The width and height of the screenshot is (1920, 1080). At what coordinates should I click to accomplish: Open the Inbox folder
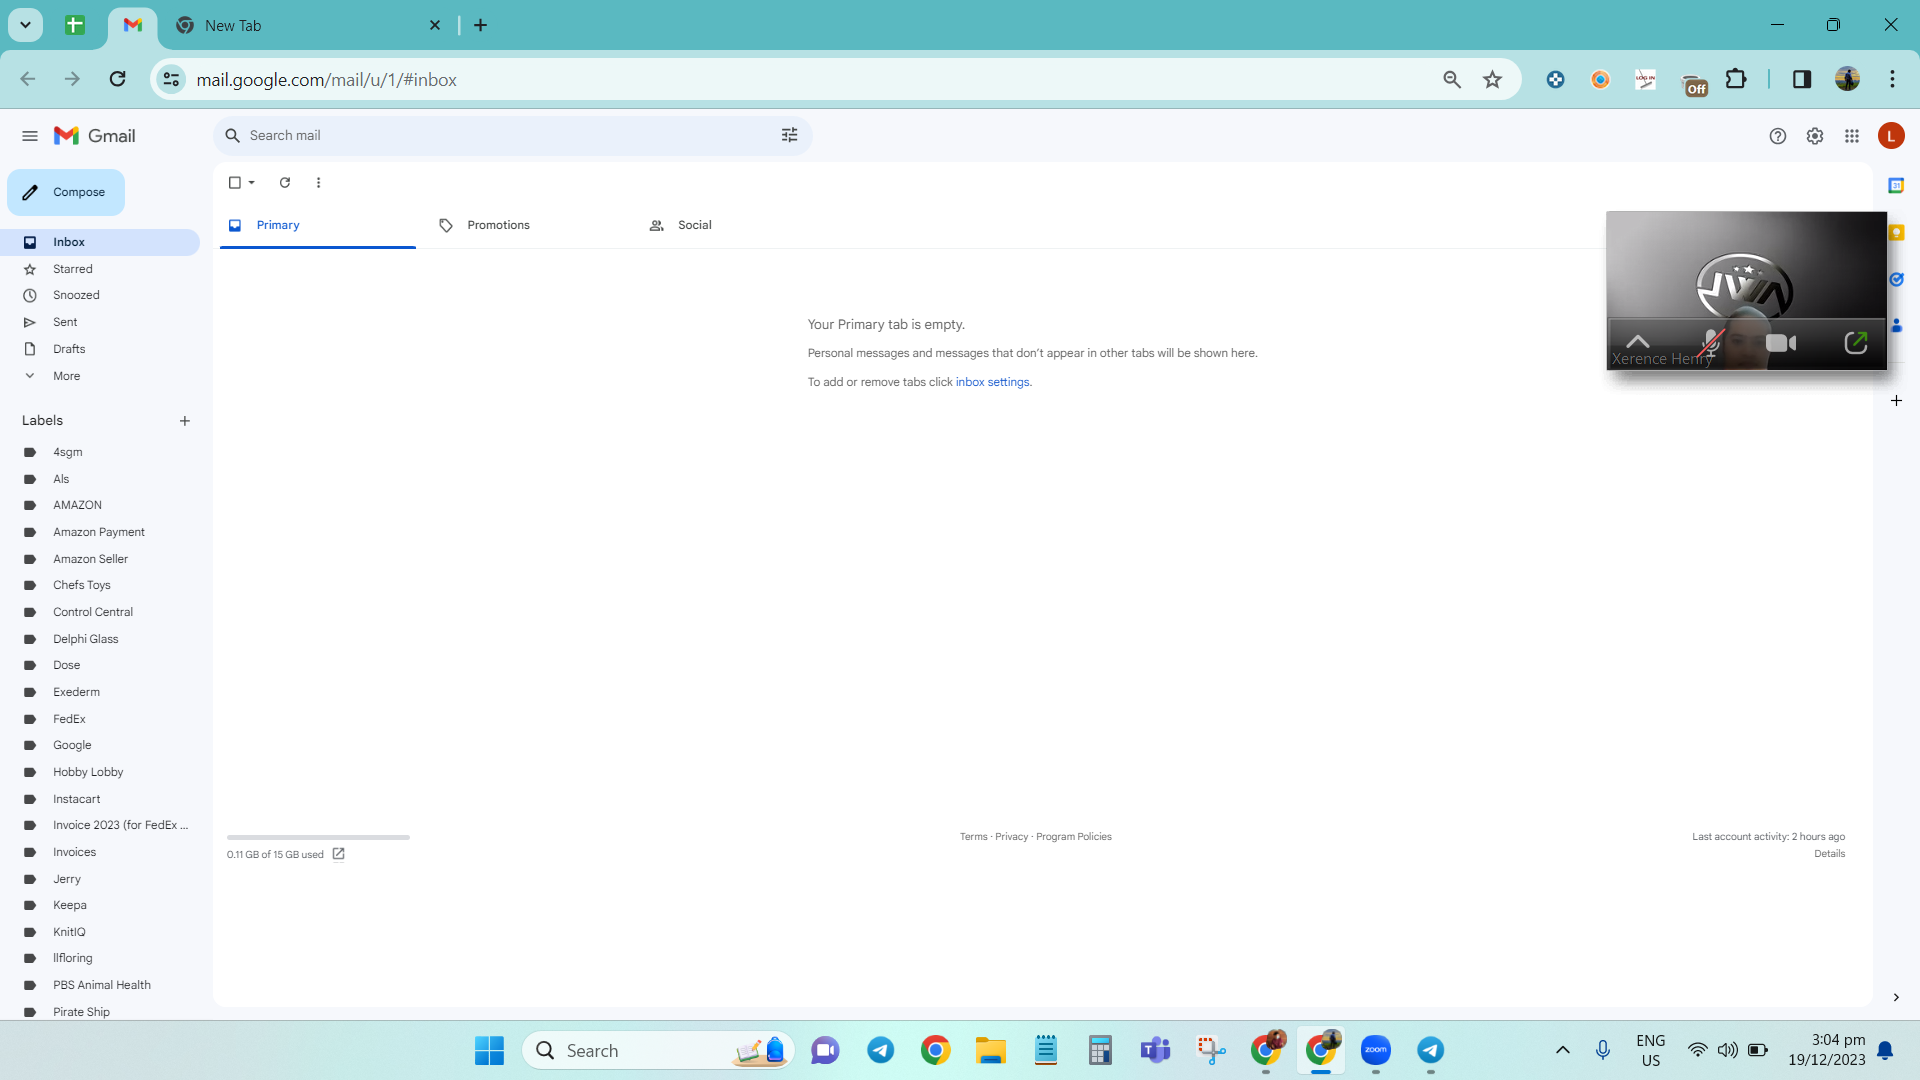100,242
